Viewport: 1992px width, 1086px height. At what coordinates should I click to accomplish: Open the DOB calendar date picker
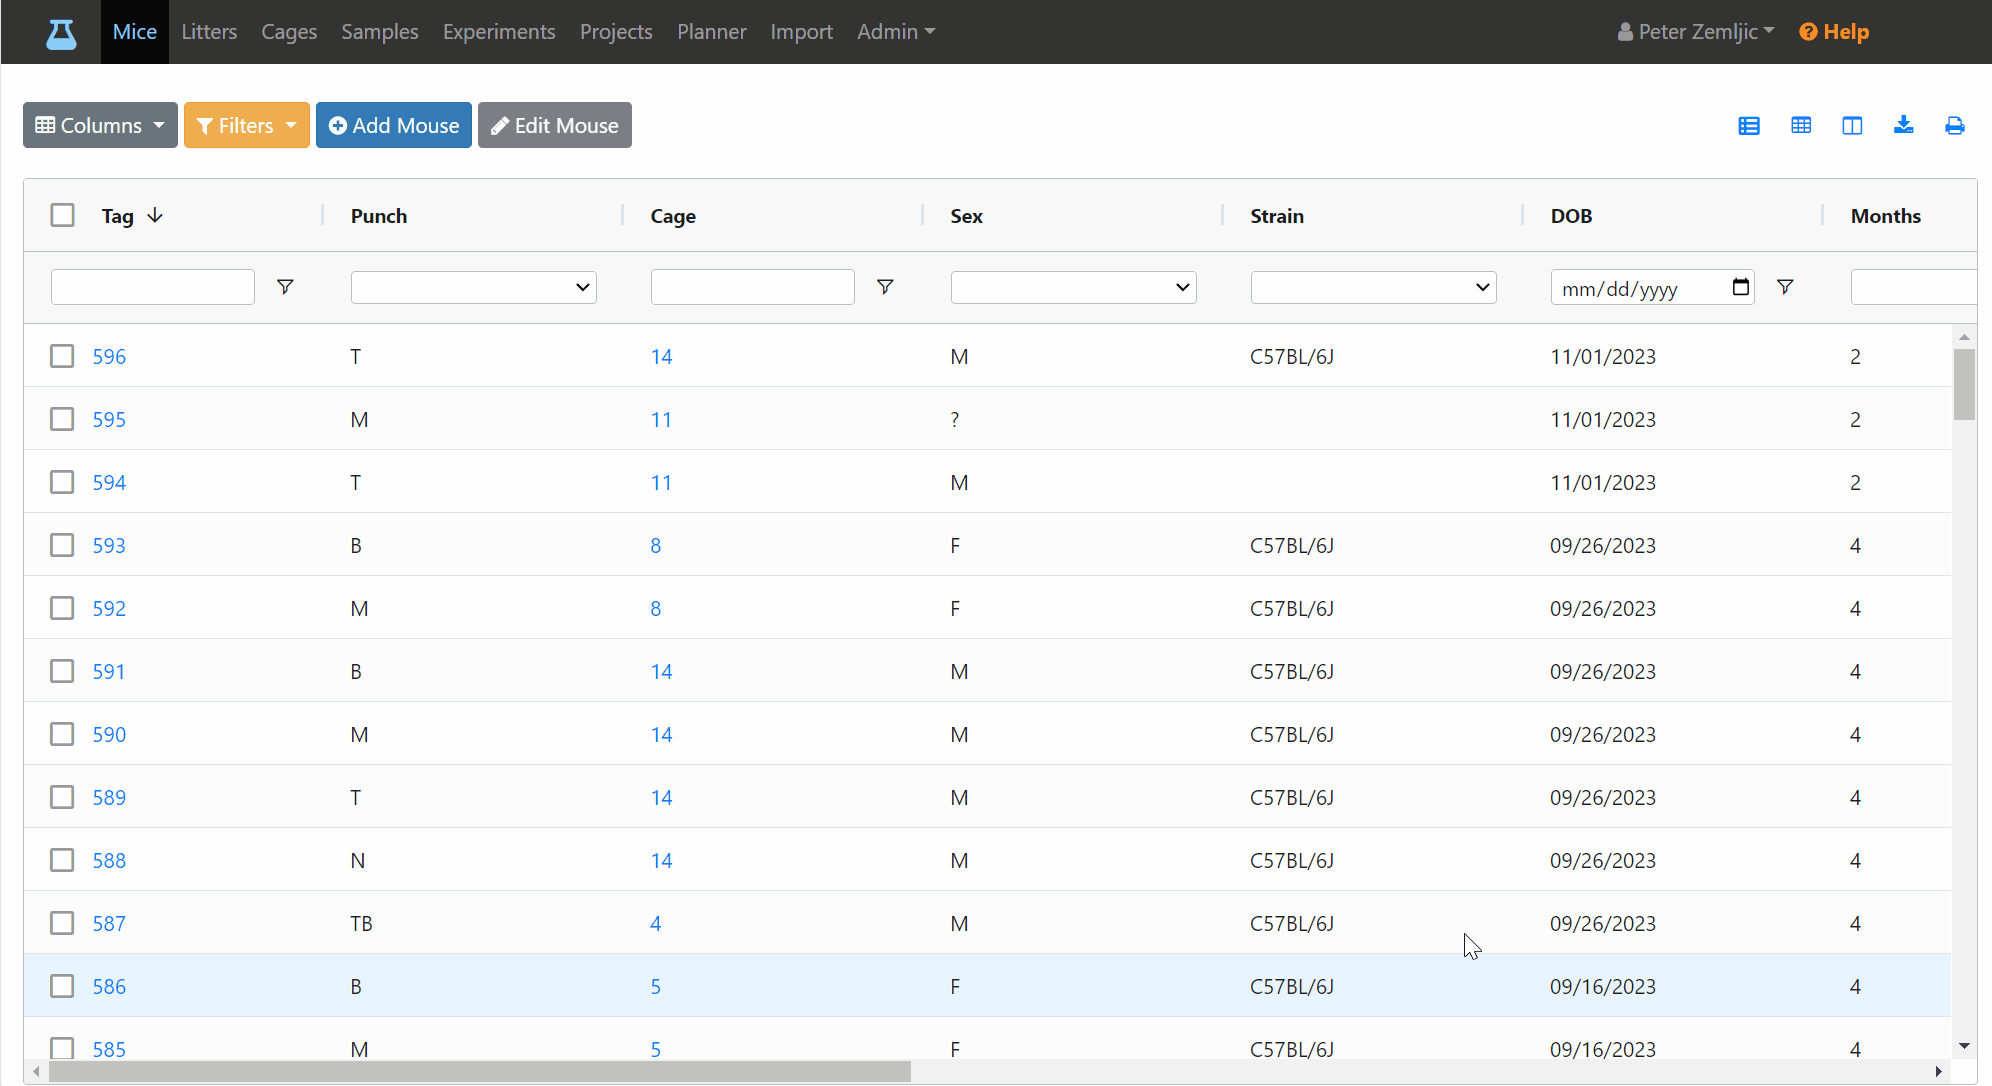[1741, 287]
